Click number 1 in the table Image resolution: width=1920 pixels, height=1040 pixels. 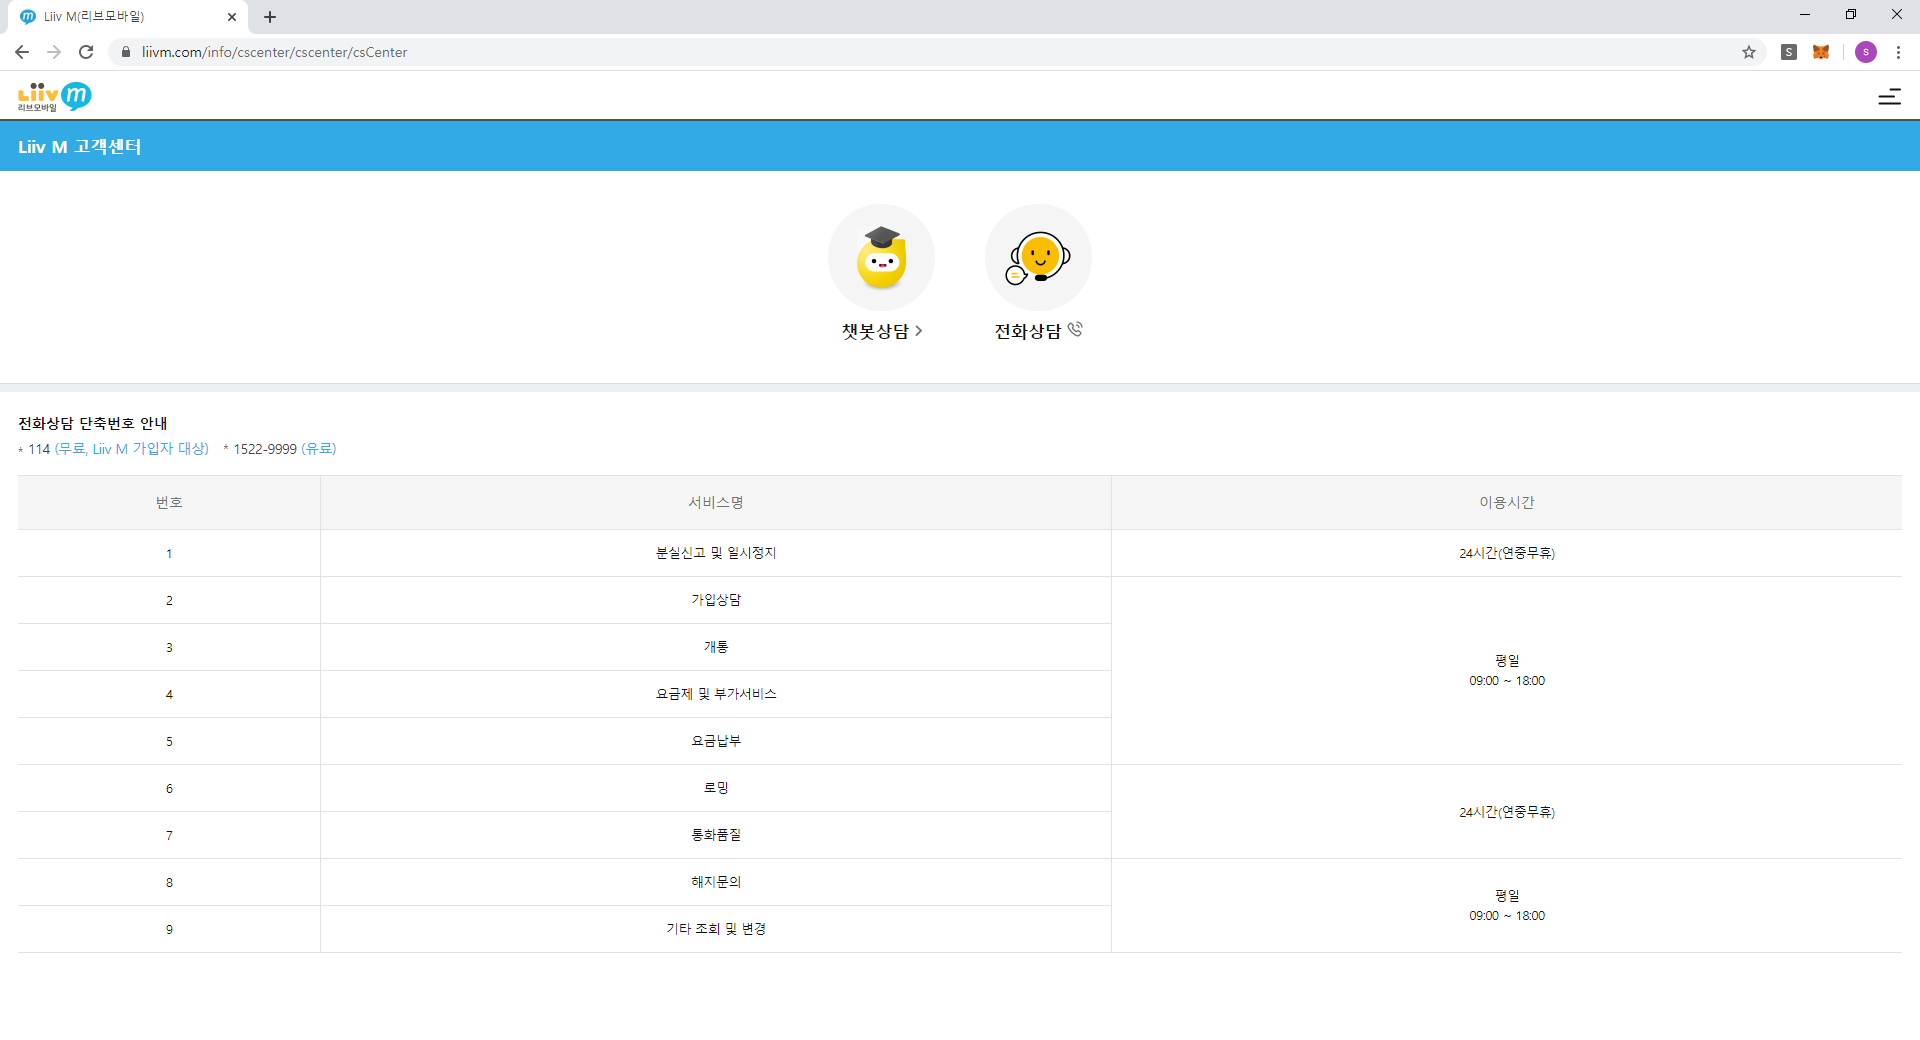(x=169, y=553)
